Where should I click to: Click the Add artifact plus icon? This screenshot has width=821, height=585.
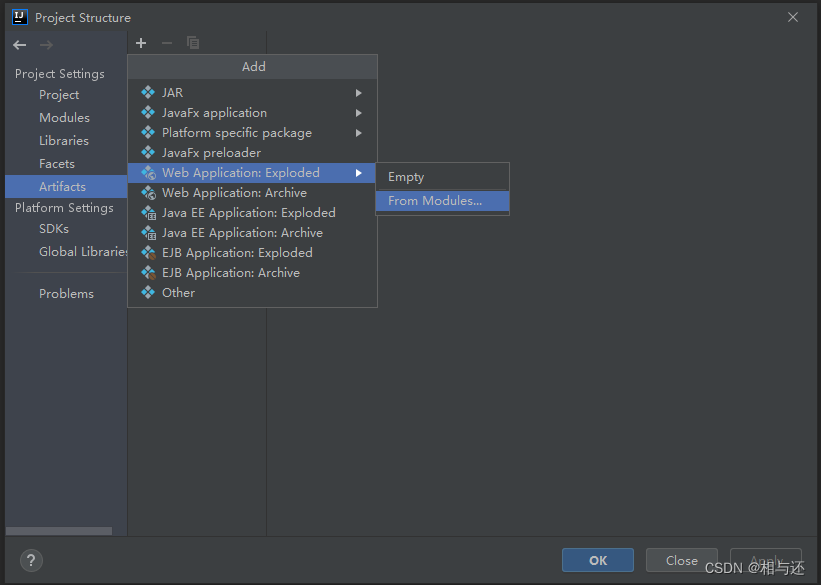tap(141, 43)
